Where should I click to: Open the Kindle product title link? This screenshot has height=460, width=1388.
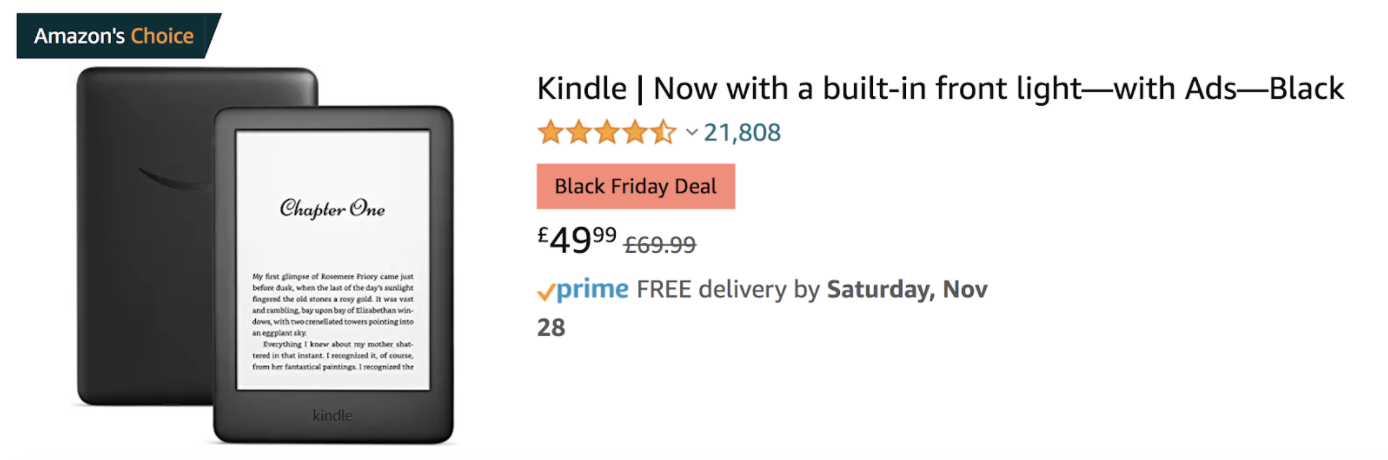point(940,88)
